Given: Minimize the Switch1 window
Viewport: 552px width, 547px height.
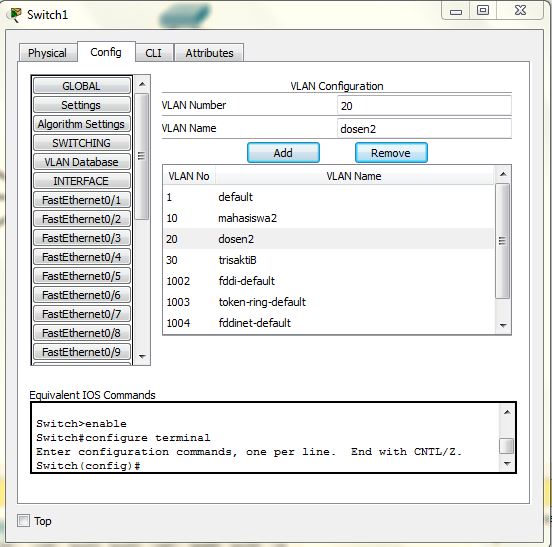Looking at the screenshot, I should (x=456, y=11).
